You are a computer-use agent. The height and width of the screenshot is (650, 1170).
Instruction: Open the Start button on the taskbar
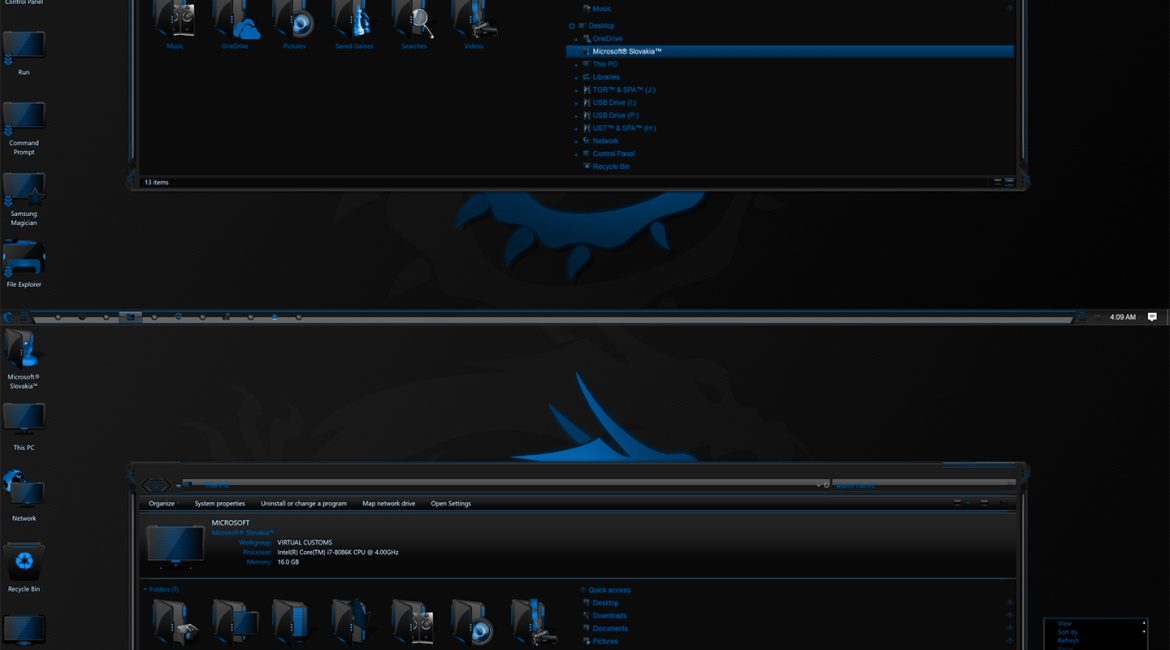[8, 317]
